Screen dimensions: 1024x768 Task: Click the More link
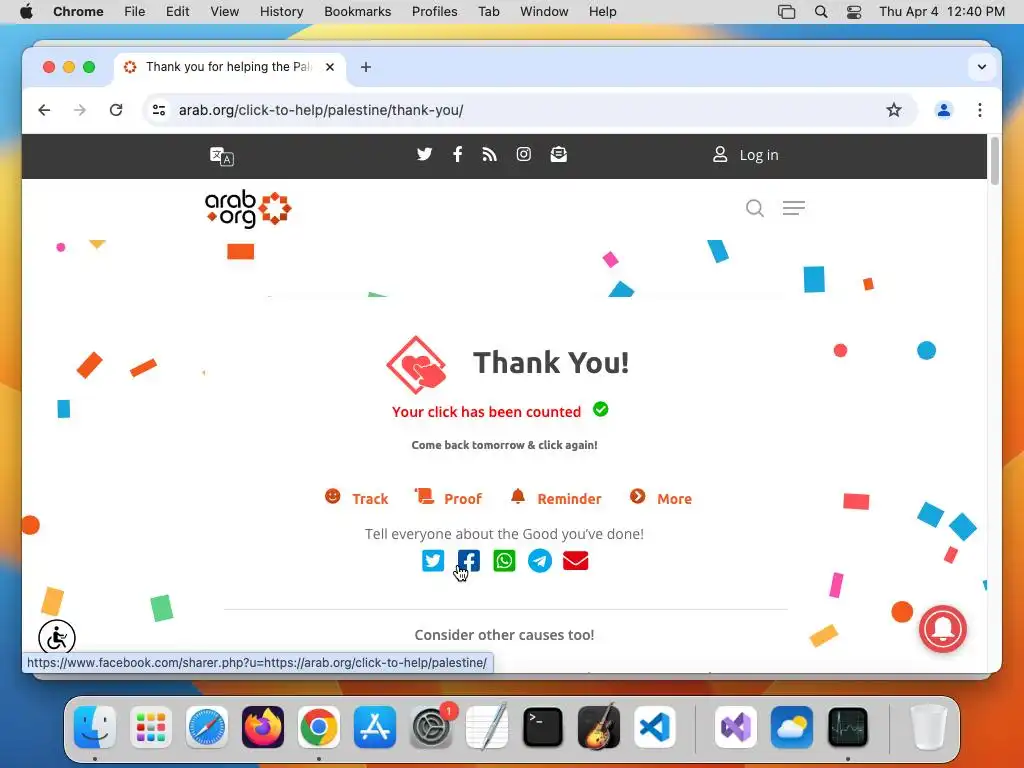(660, 498)
